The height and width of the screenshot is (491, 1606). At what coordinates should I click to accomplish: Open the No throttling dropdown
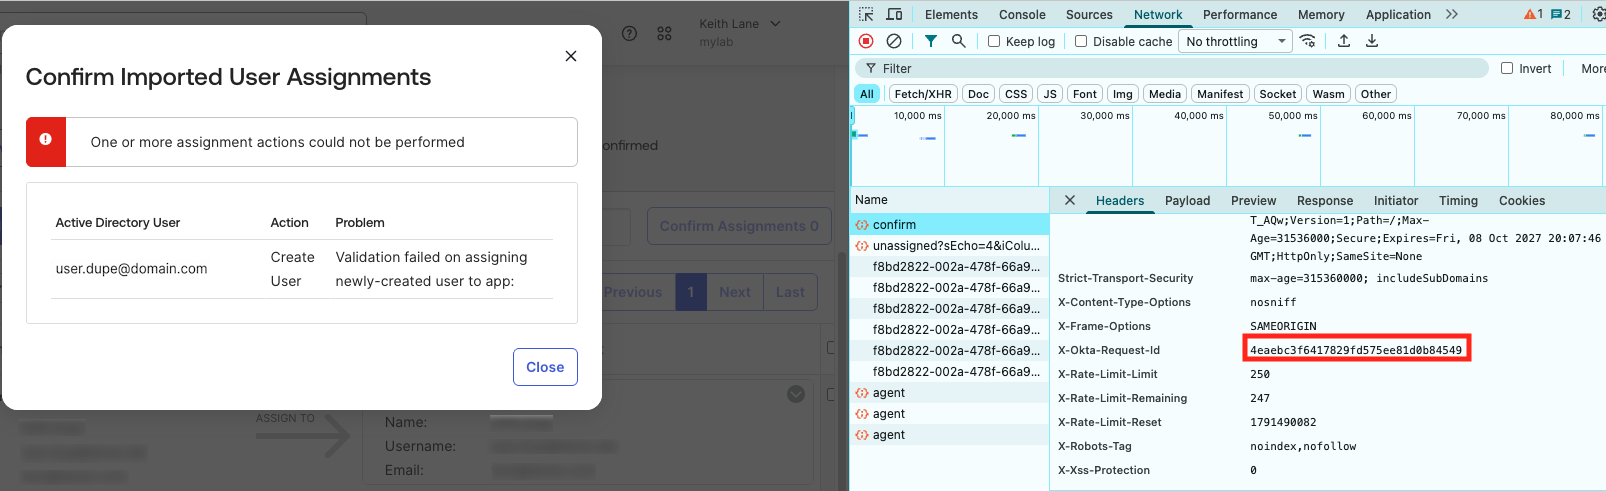(x=1236, y=41)
